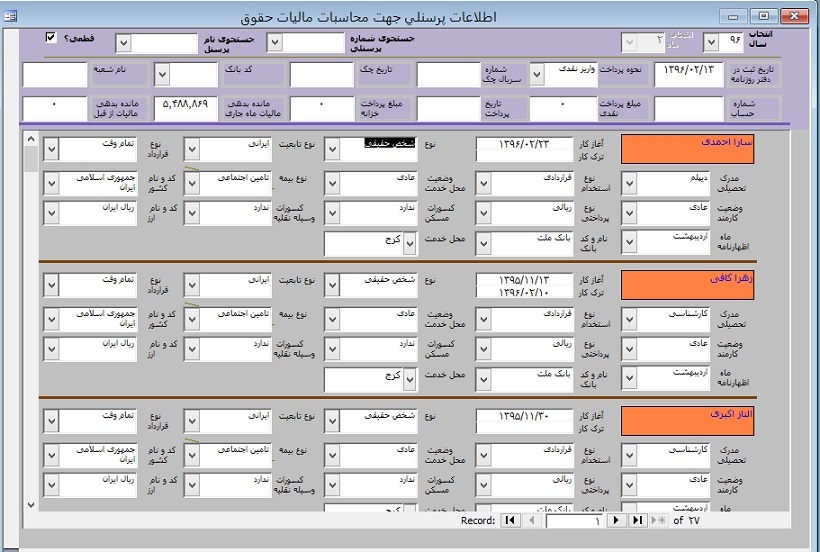Open the جستجوی نام پرسنل dropdown
Viewport: 820px width, 552px height.
coord(123,43)
